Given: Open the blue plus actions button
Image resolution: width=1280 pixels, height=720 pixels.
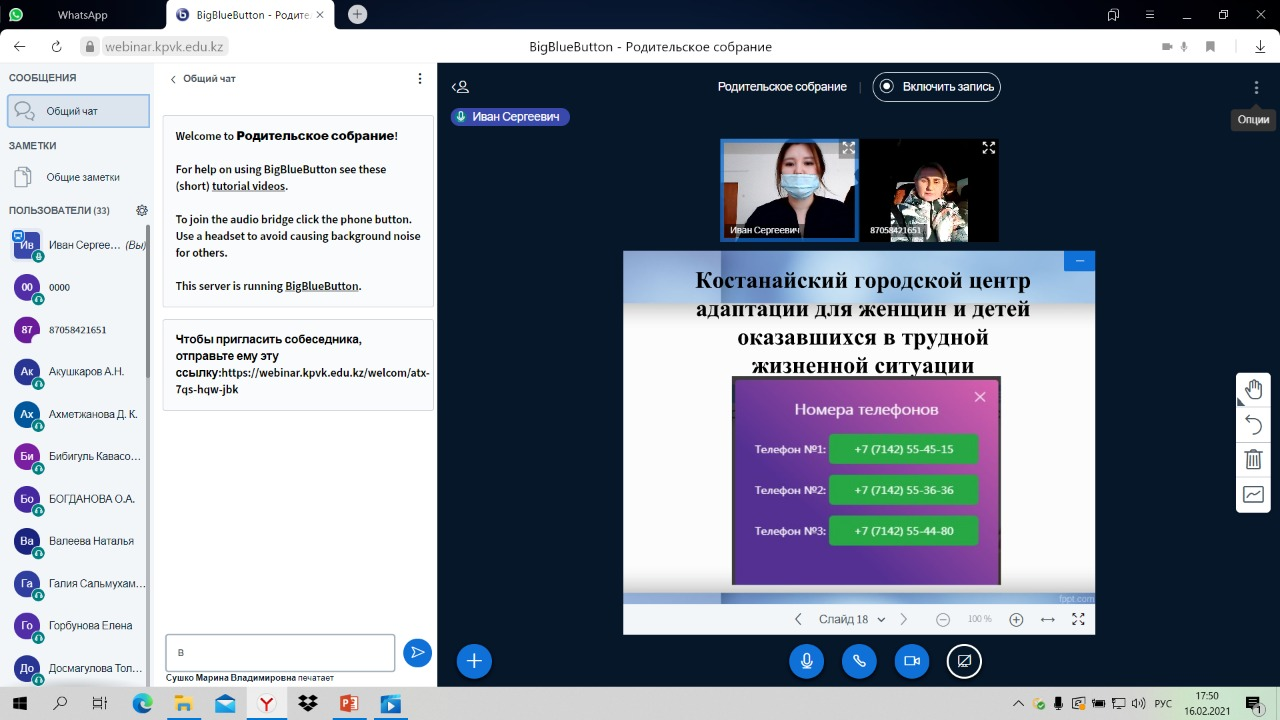Looking at the screenshot, I should [x=474, y=661].
